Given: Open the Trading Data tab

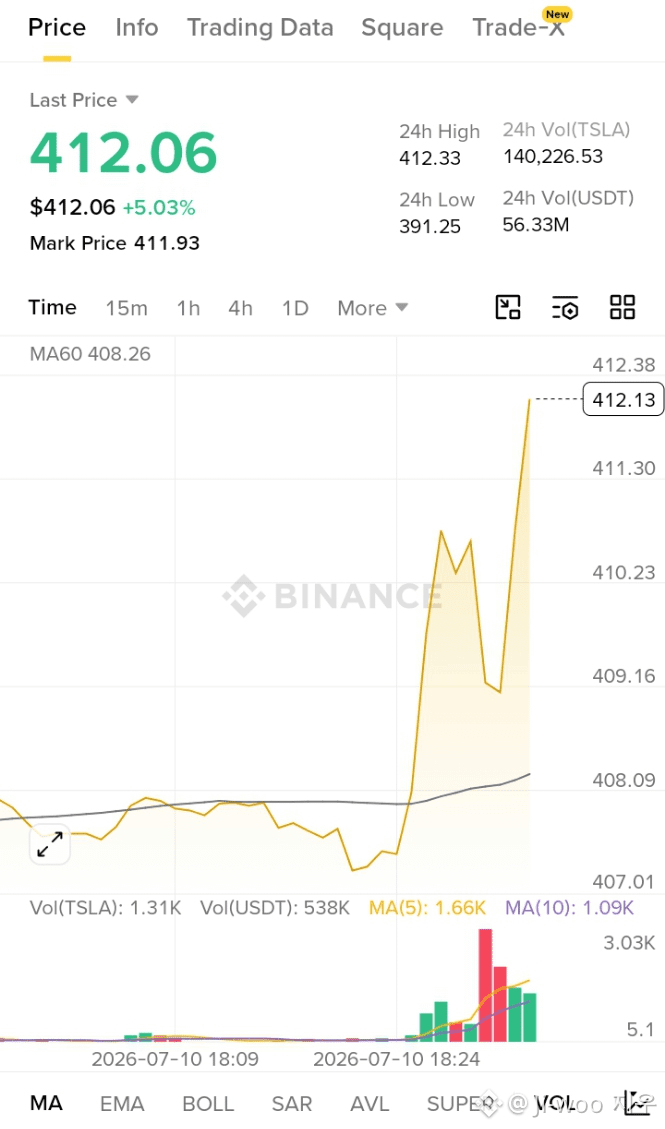Looking at the screenshot, I should (x=260, y=27).
